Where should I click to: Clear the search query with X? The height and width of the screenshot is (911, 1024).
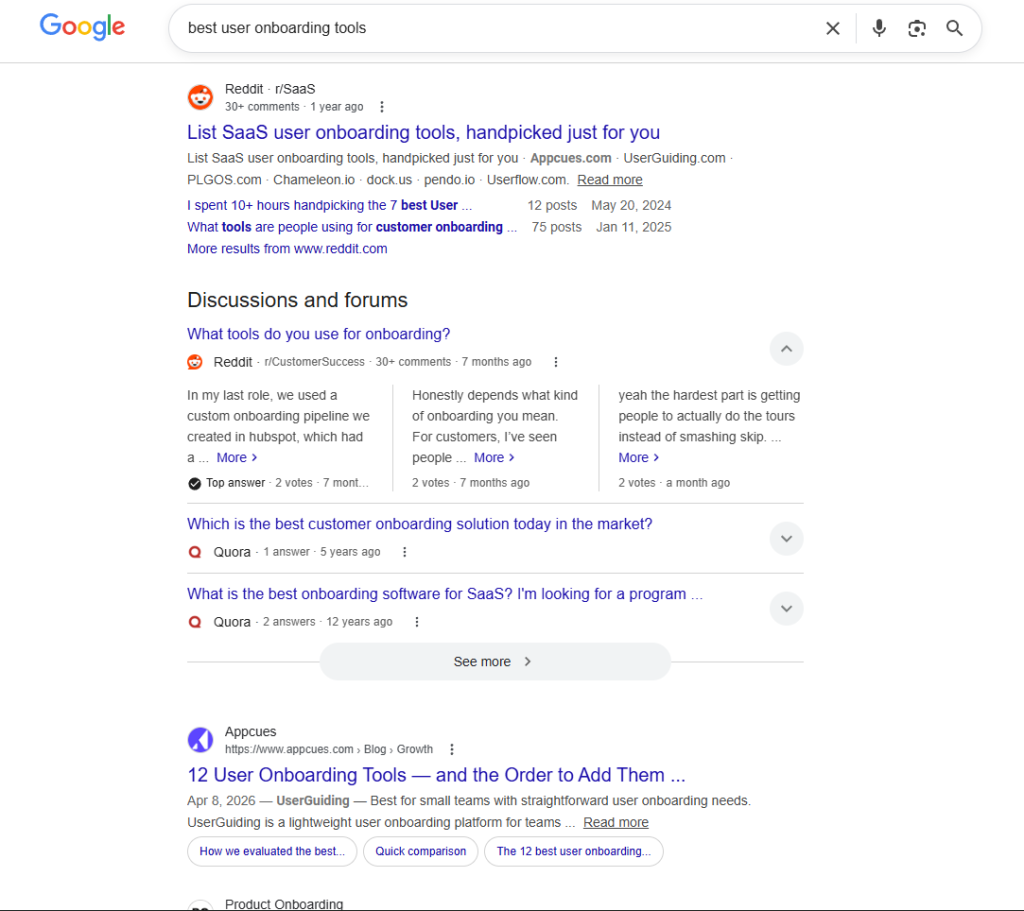tap(833, 29)
